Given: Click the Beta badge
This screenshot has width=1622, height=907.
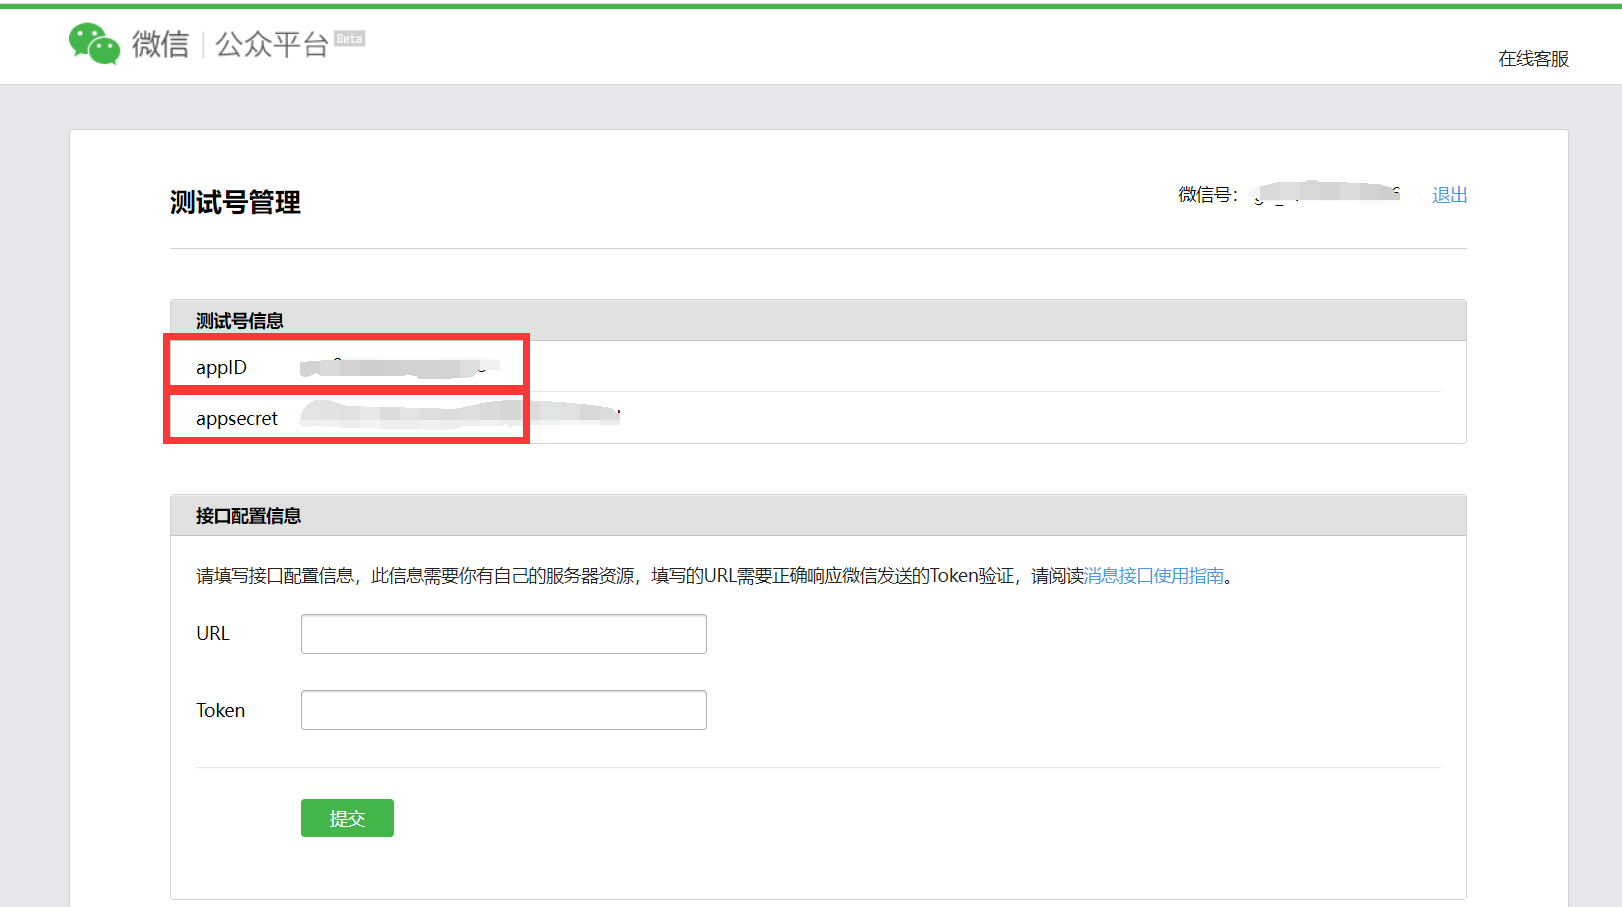Looking at the screenshot, I should click(x=349, y=38).
